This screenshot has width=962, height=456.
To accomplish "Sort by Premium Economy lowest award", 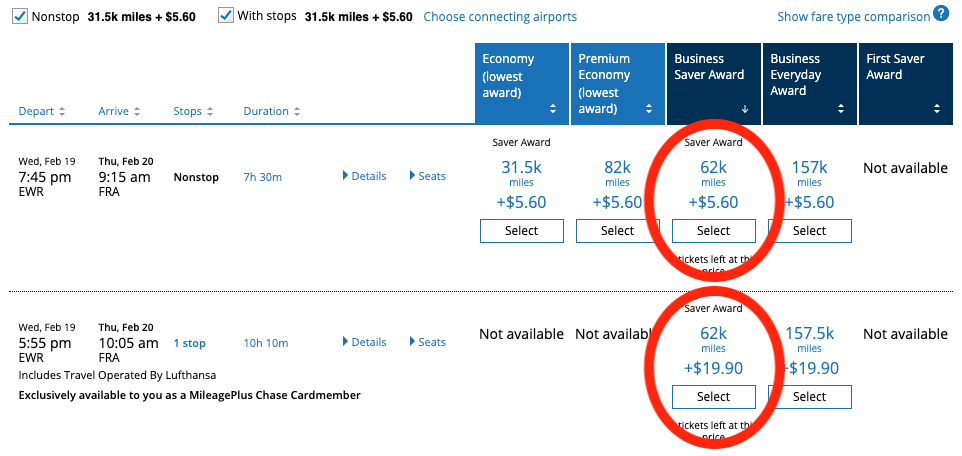I will 618,84.
